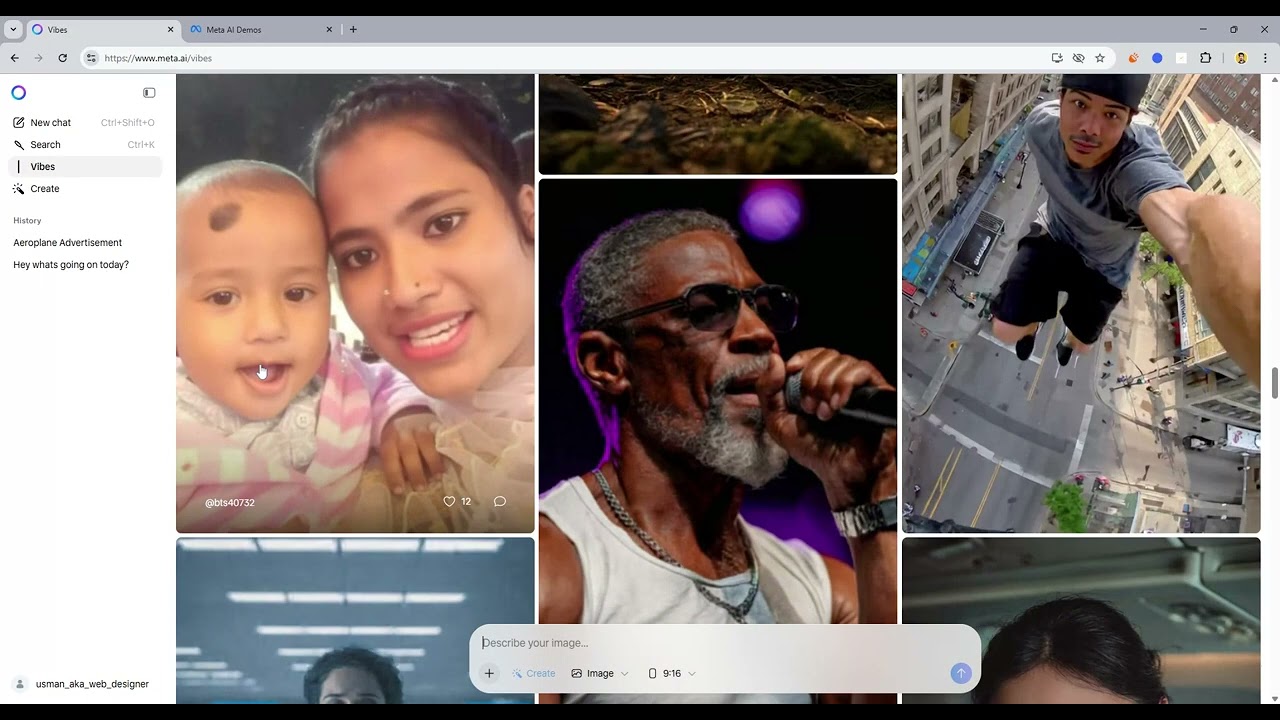Screen dimensions: 1280x720
Task: Bookmark this page with the star icon
Action: [1100, 58]
